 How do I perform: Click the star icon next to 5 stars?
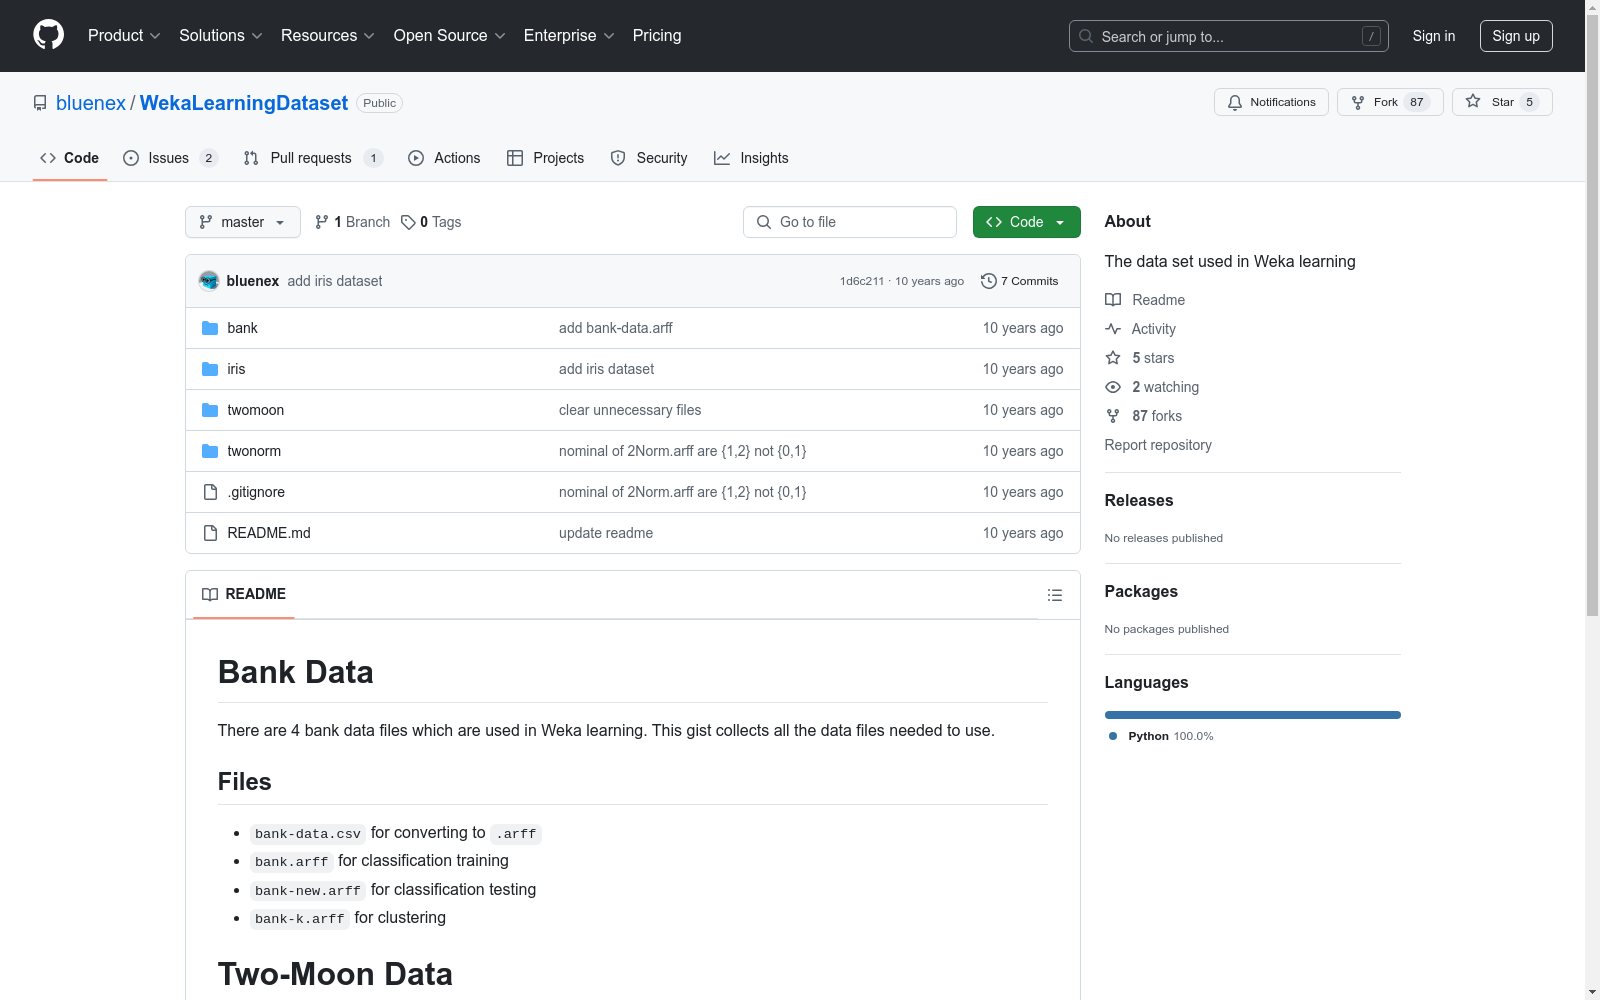pyautogui.click(x=1113, y=358)
